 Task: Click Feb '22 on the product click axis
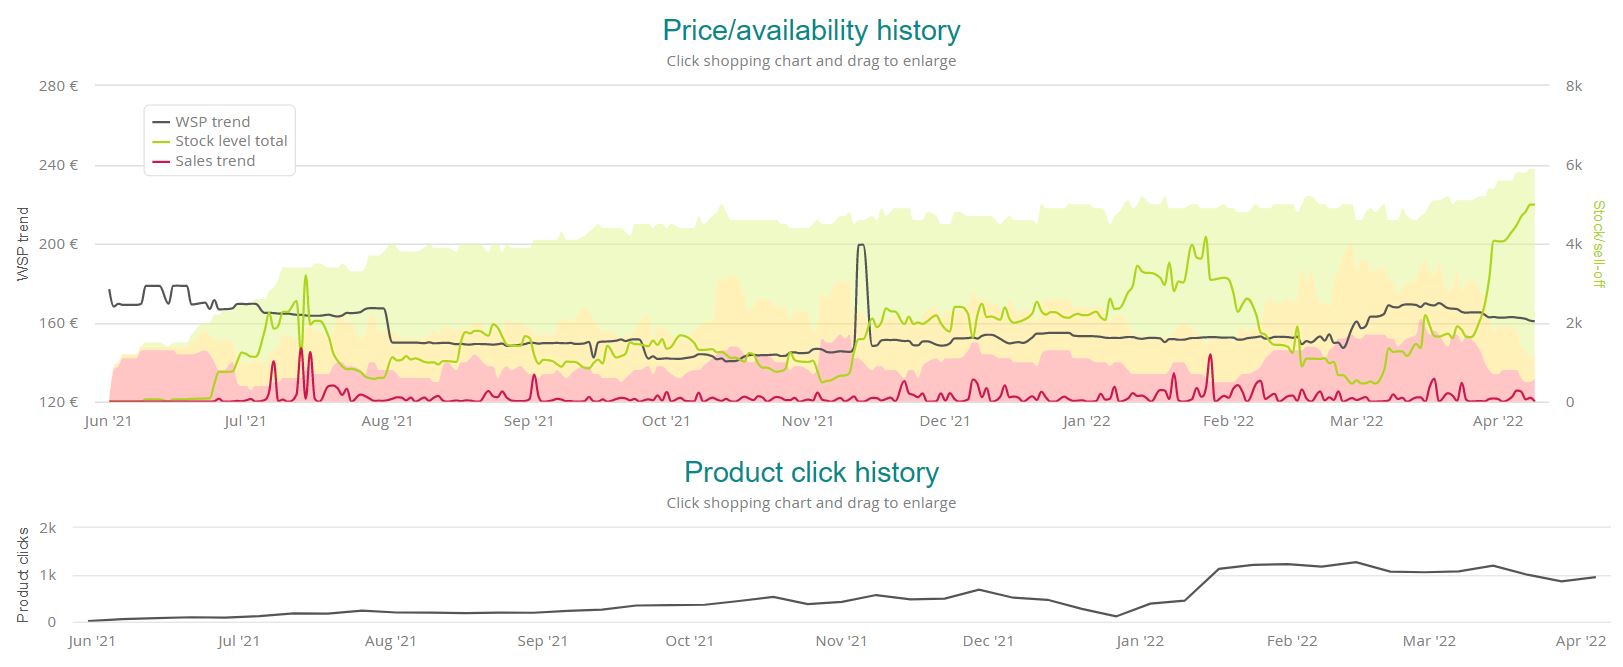(x=1292, y=641)
